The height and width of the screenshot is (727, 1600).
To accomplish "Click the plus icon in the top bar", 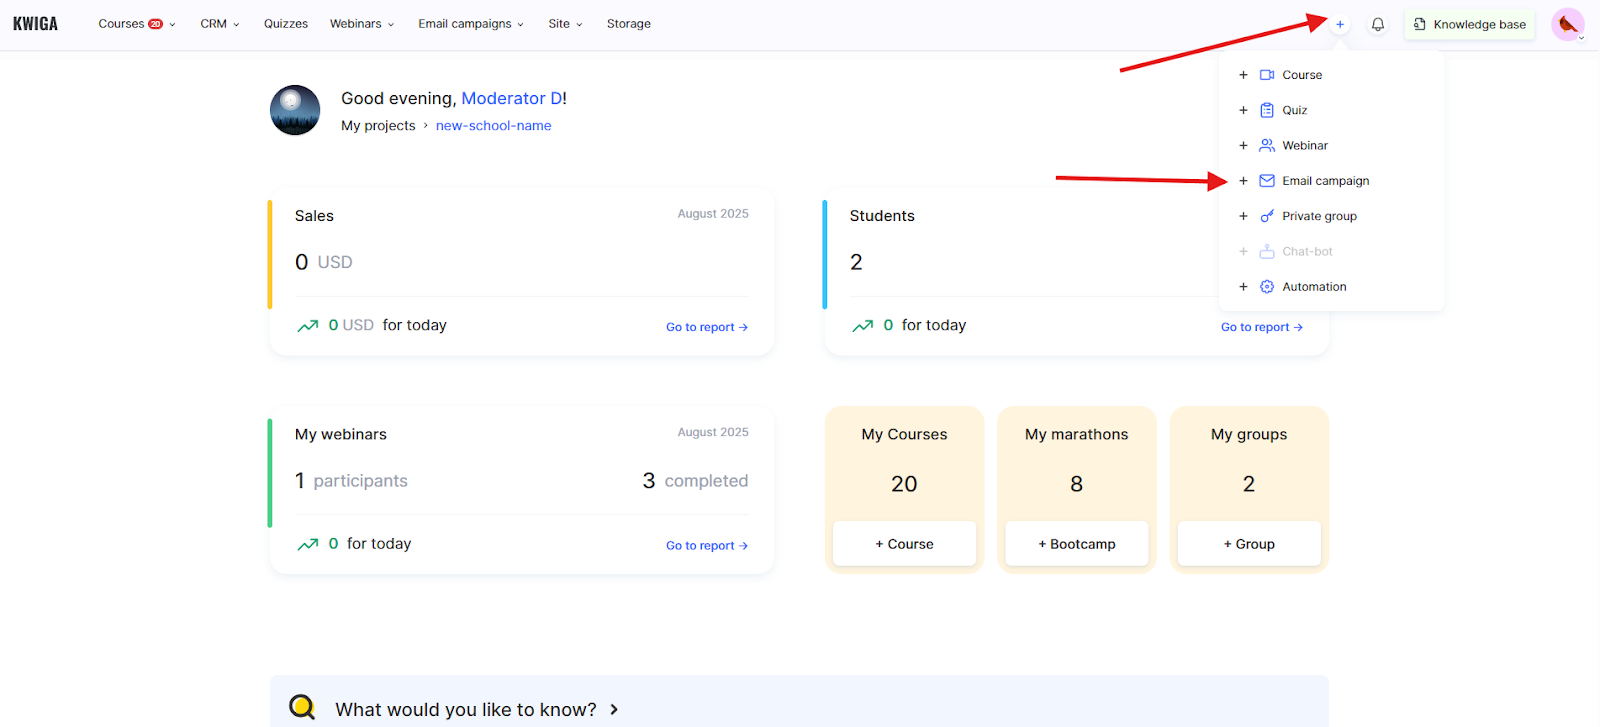I will [x=1340, y=24].
